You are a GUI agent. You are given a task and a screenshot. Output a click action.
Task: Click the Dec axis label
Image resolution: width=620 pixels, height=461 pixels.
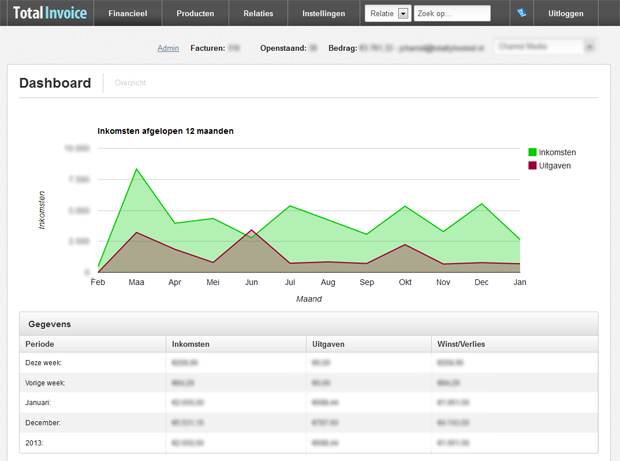coord(481,282)
